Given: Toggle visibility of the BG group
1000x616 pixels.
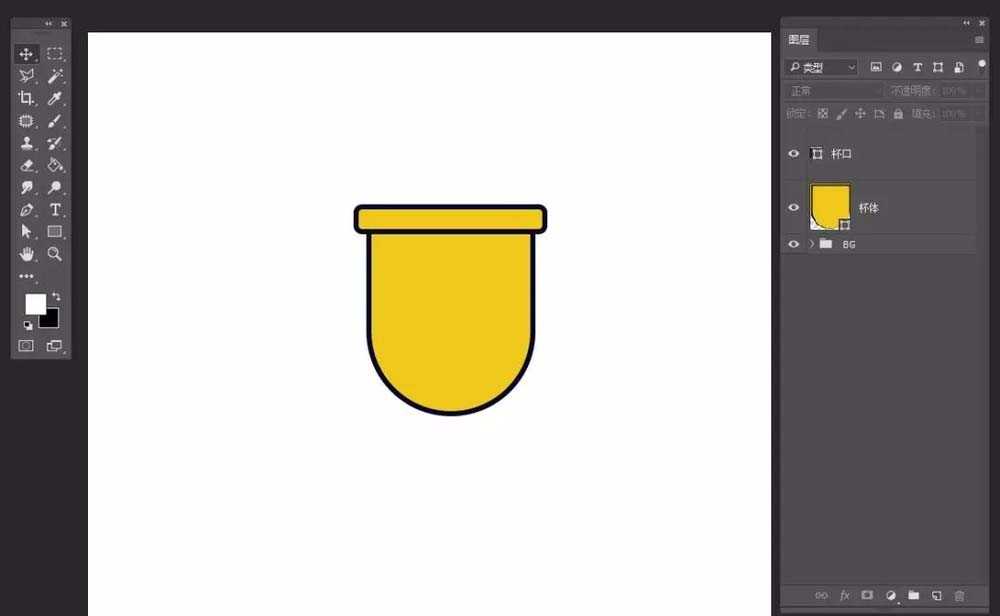Looking at the screenshot, I should 793,244.
